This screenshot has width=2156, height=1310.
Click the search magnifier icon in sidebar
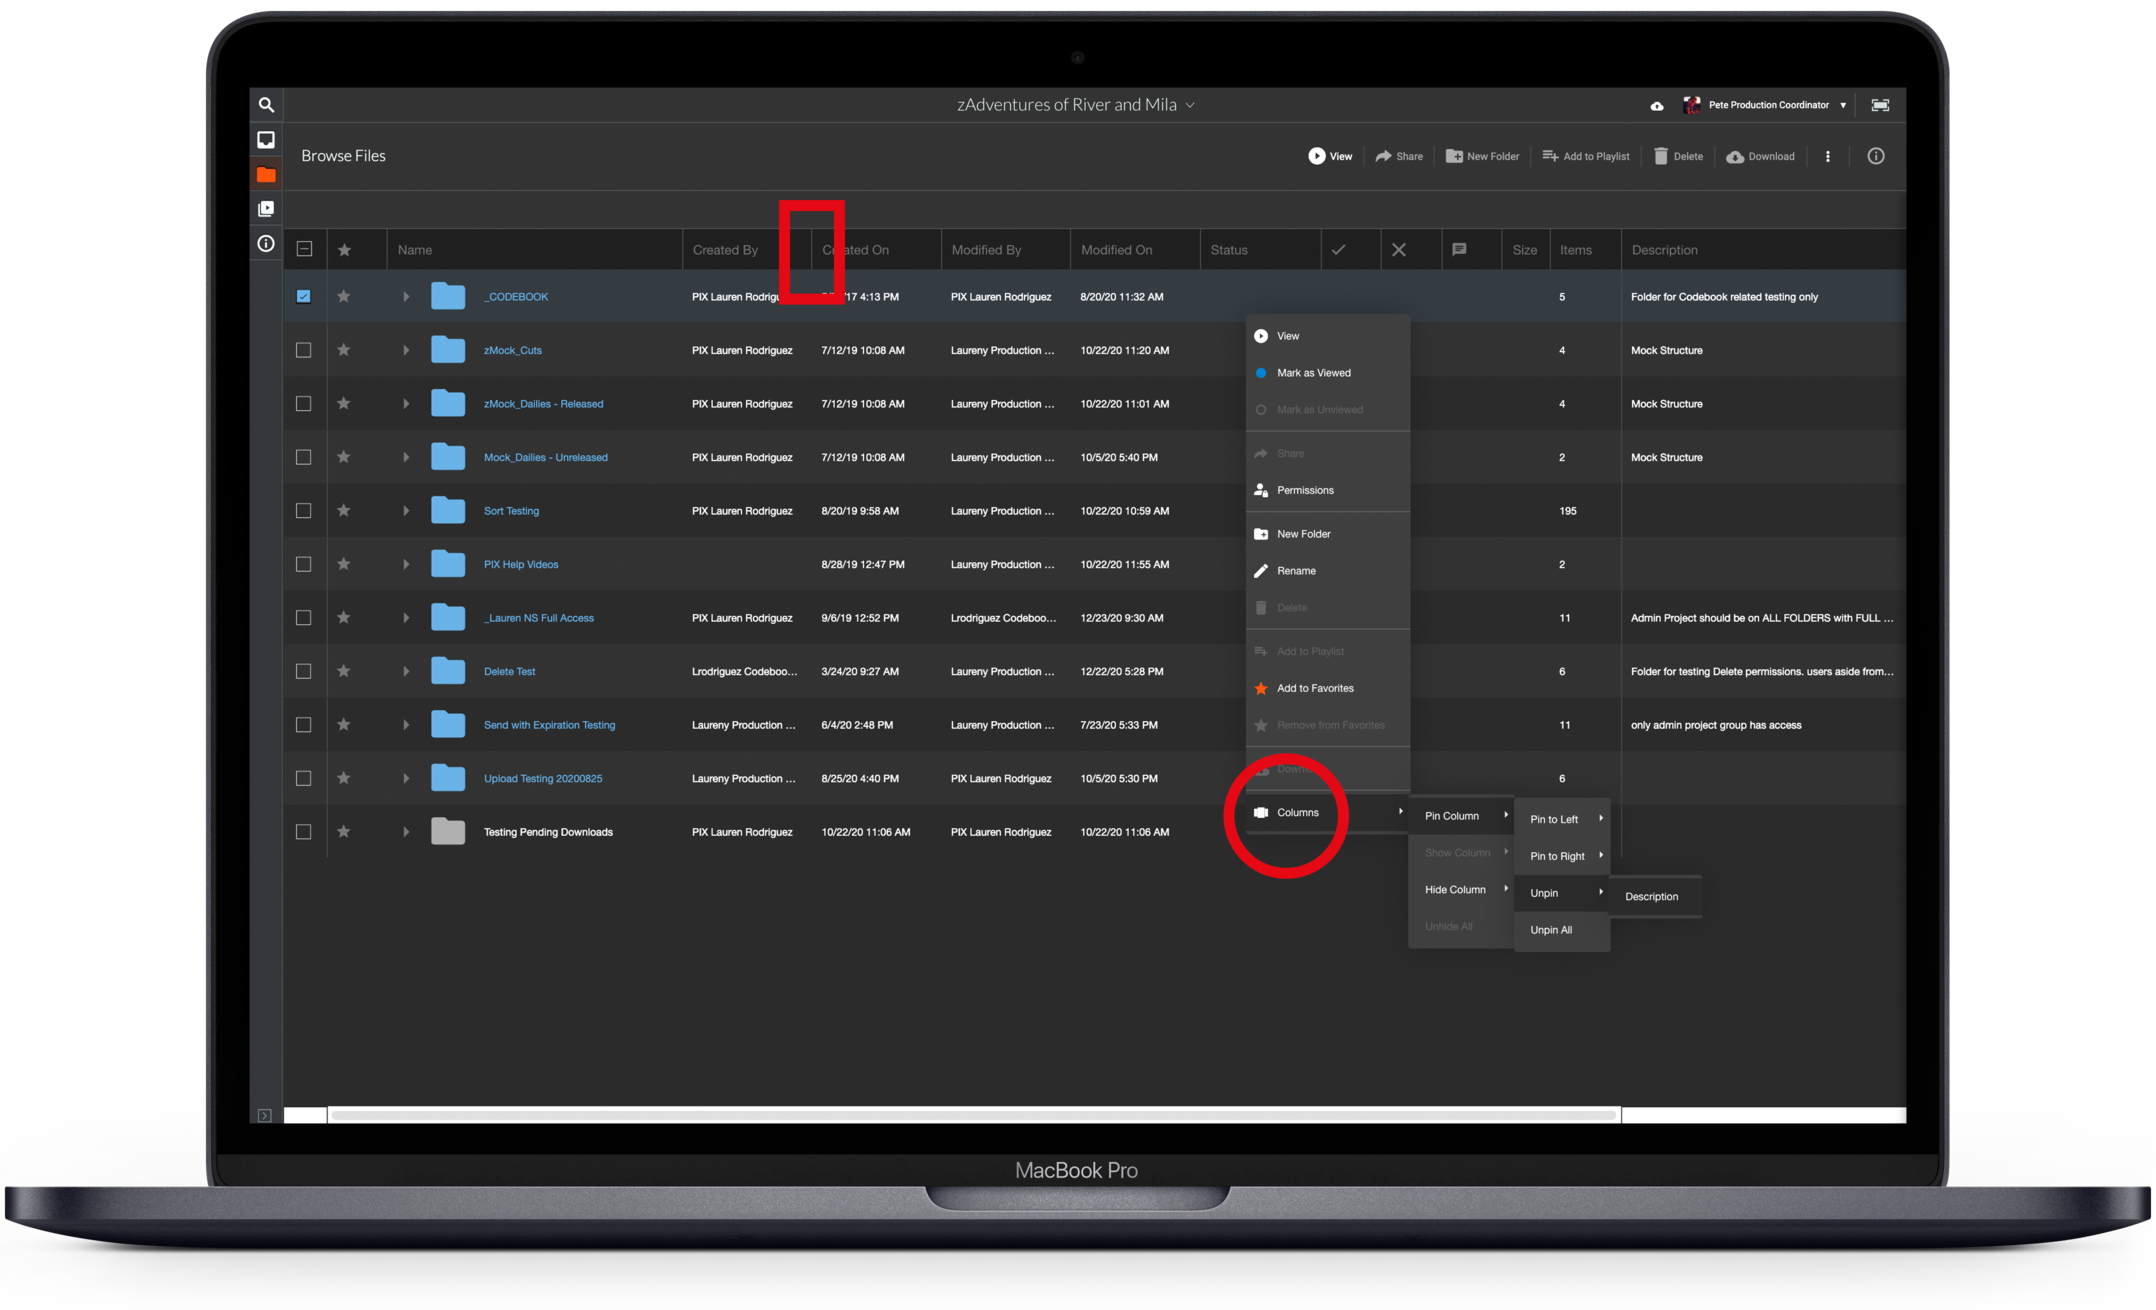tap(266, 105)
